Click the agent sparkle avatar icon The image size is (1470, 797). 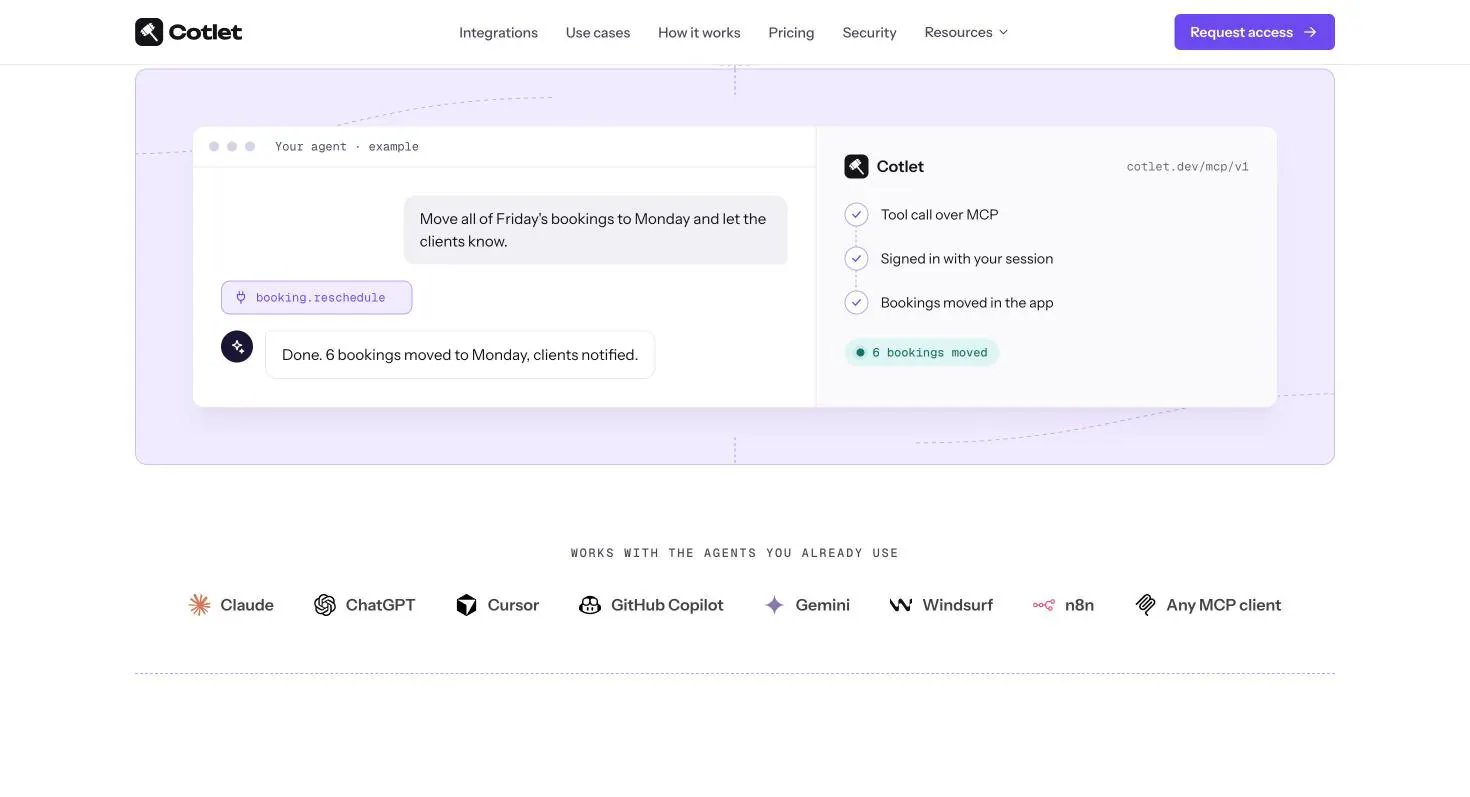pyautogui.click(x=237, y=347)
